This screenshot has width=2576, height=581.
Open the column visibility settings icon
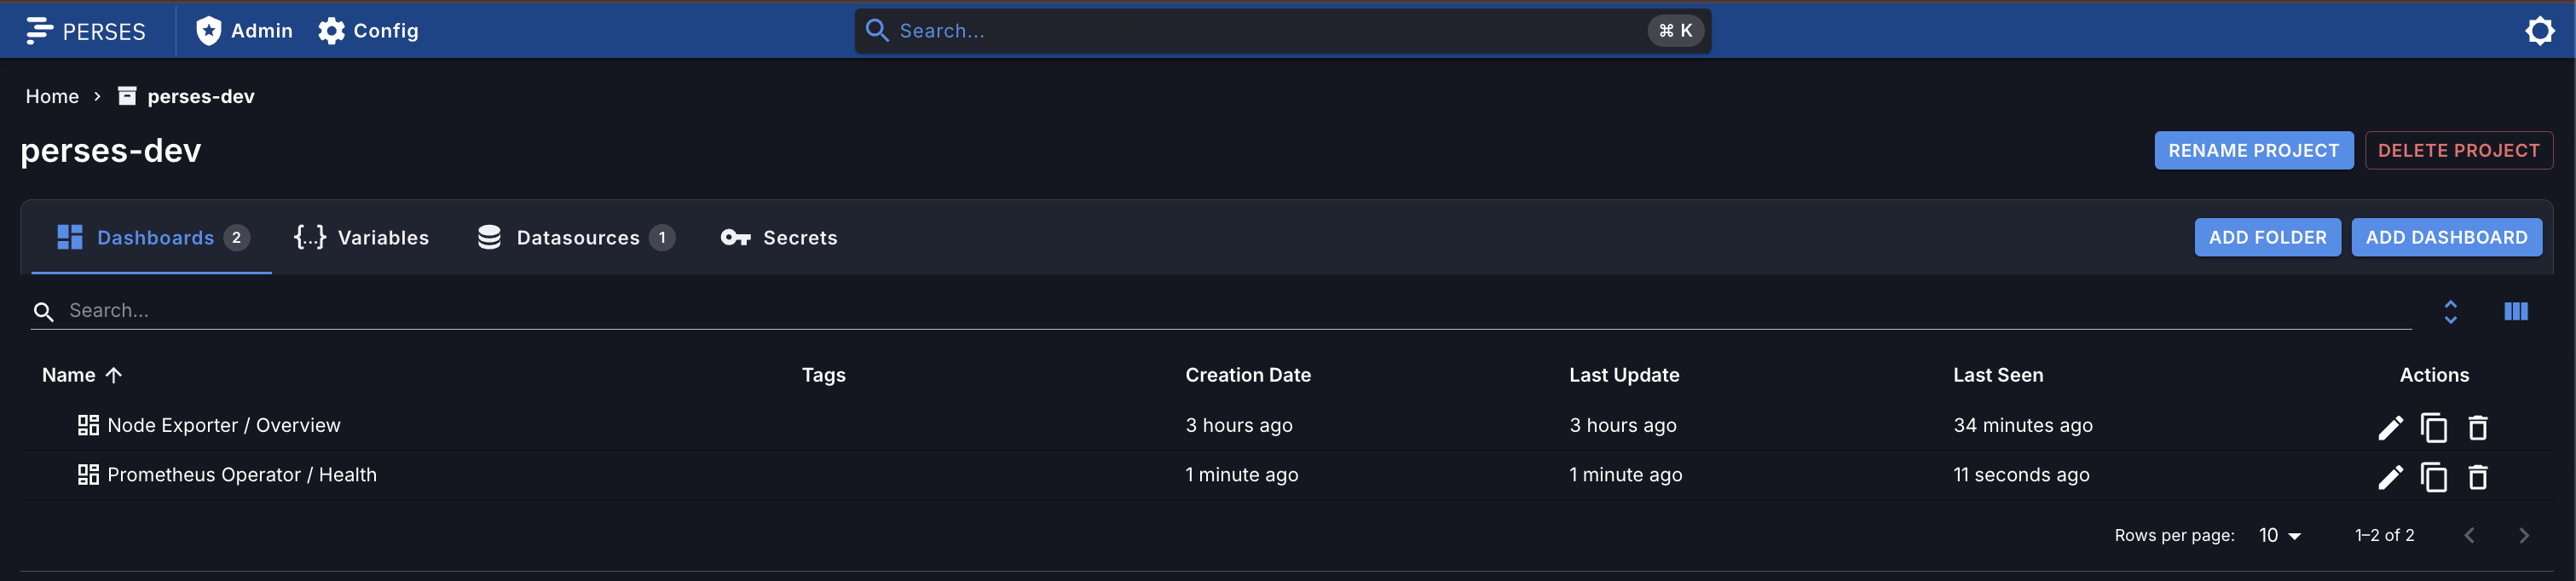(x=2515, y=311)
